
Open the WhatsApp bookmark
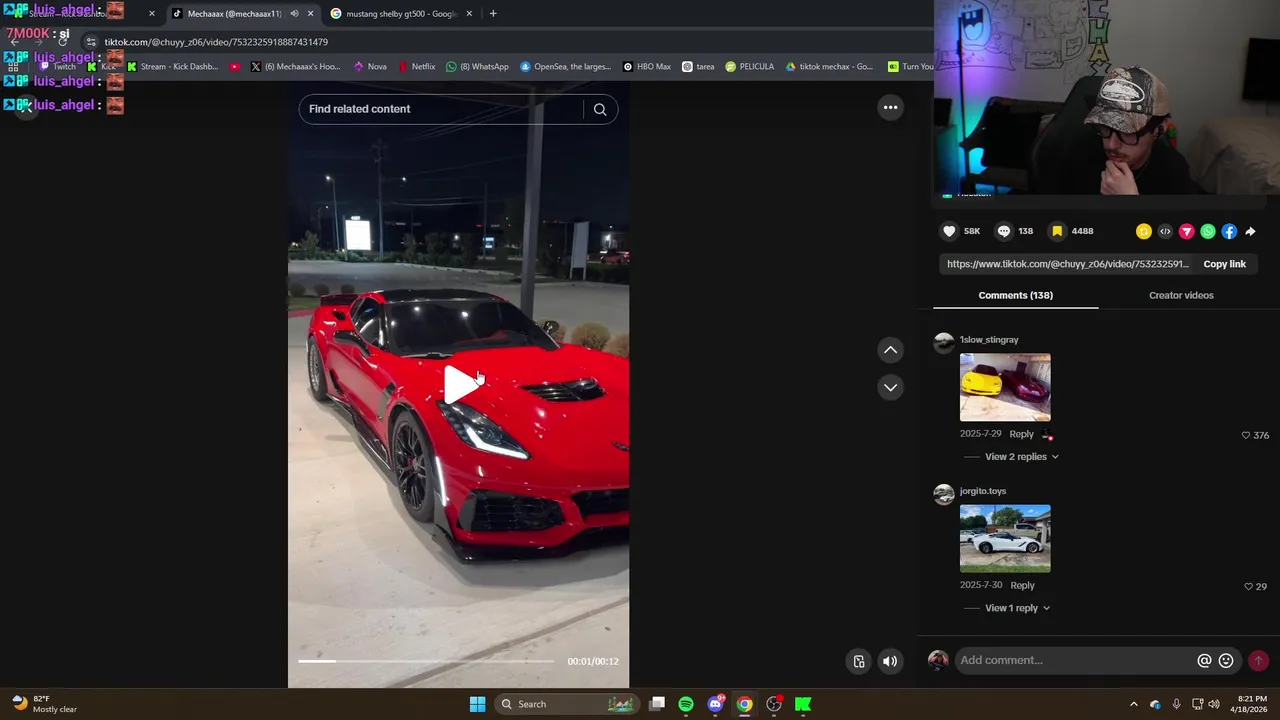[x=477, y=67]
